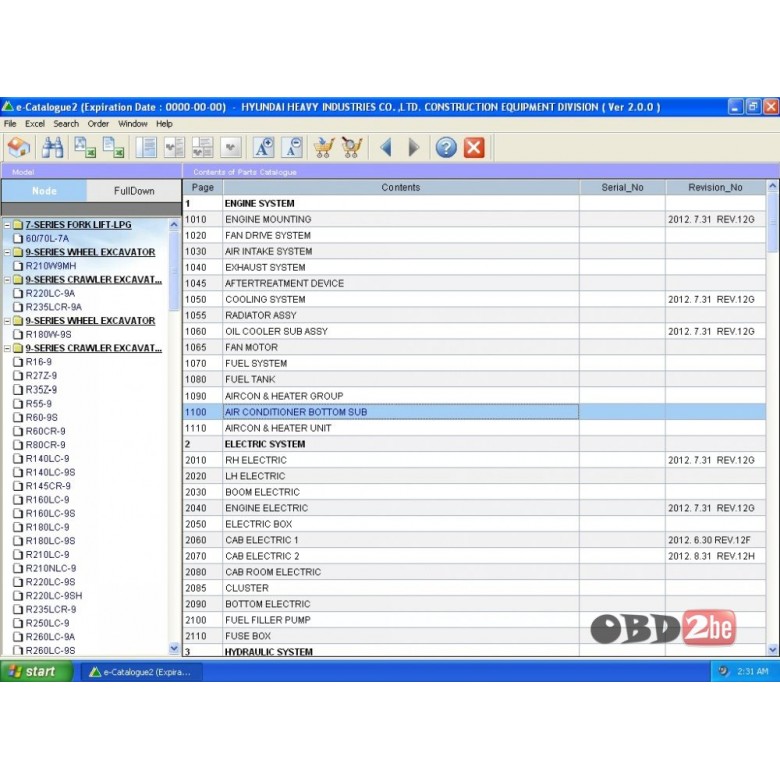This screenshot has height=780, width=780.
Task: Select the side-by-side view layout icon
Action: tap(175, 148)
